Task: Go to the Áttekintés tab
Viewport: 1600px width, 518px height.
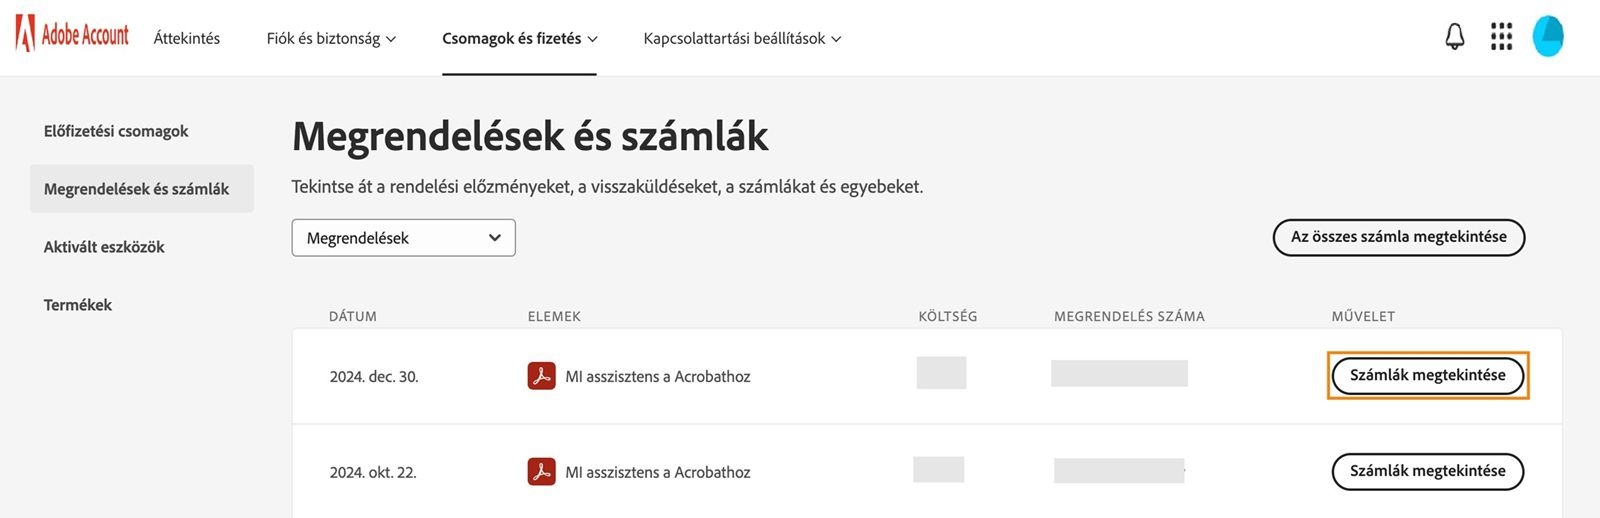Action: point(187,38)
